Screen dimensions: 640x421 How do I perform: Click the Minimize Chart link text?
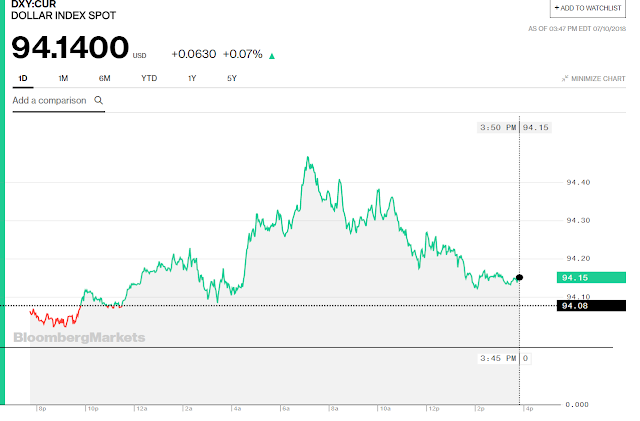coord(600,78)
